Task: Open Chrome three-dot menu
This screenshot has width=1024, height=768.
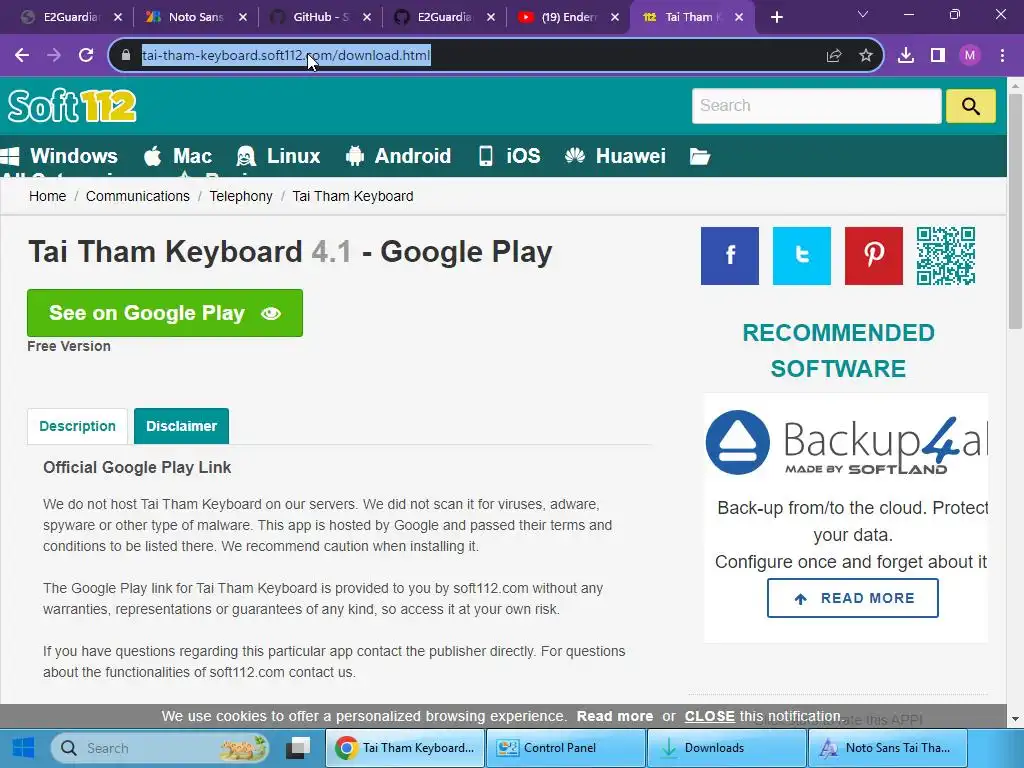Action: (x=1002, y=56)
